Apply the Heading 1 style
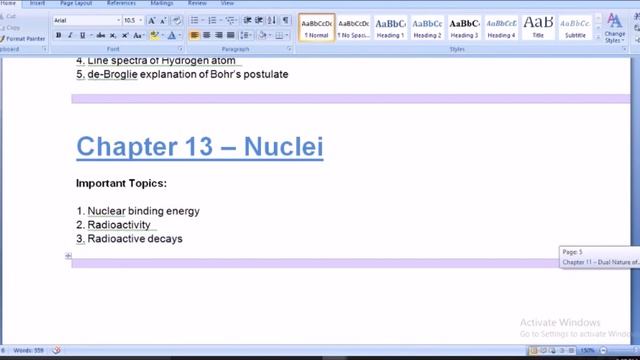This screenshot has height=360, width=640. [390, 28]
